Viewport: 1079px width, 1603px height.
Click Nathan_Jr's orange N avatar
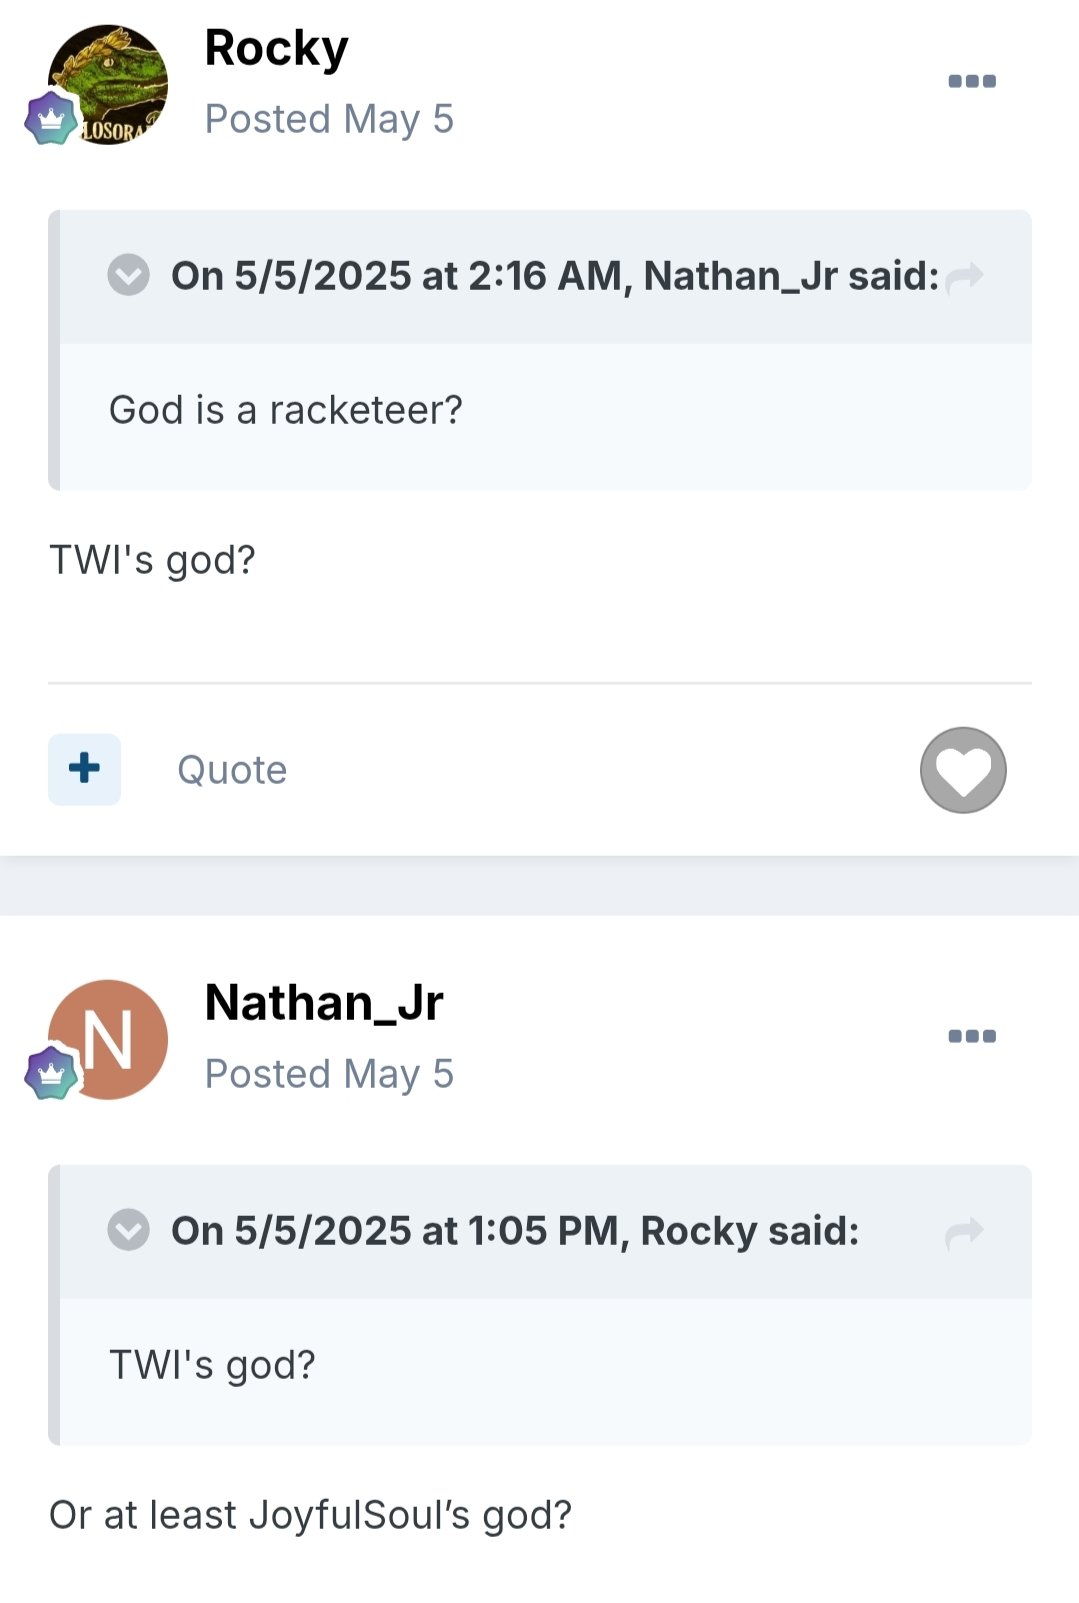coord(108,1039)
